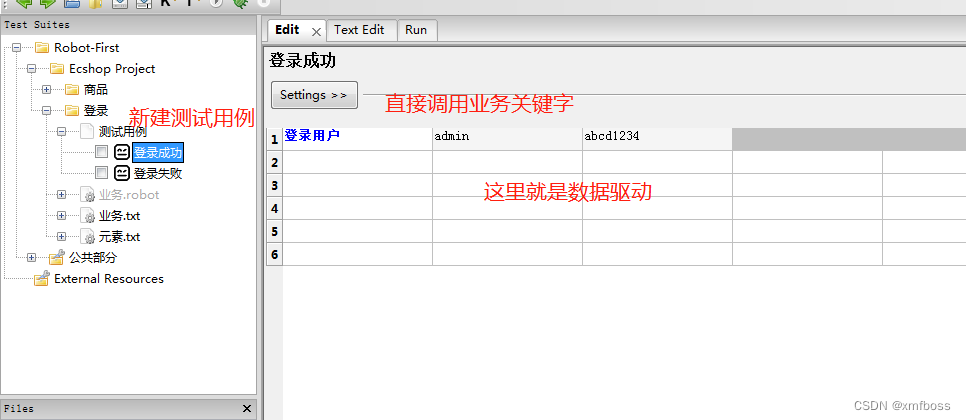The width and height of the screenshot is (966, 420).
Task: Click the 元素.txt resource file icon
Action: tap(87, 236)
